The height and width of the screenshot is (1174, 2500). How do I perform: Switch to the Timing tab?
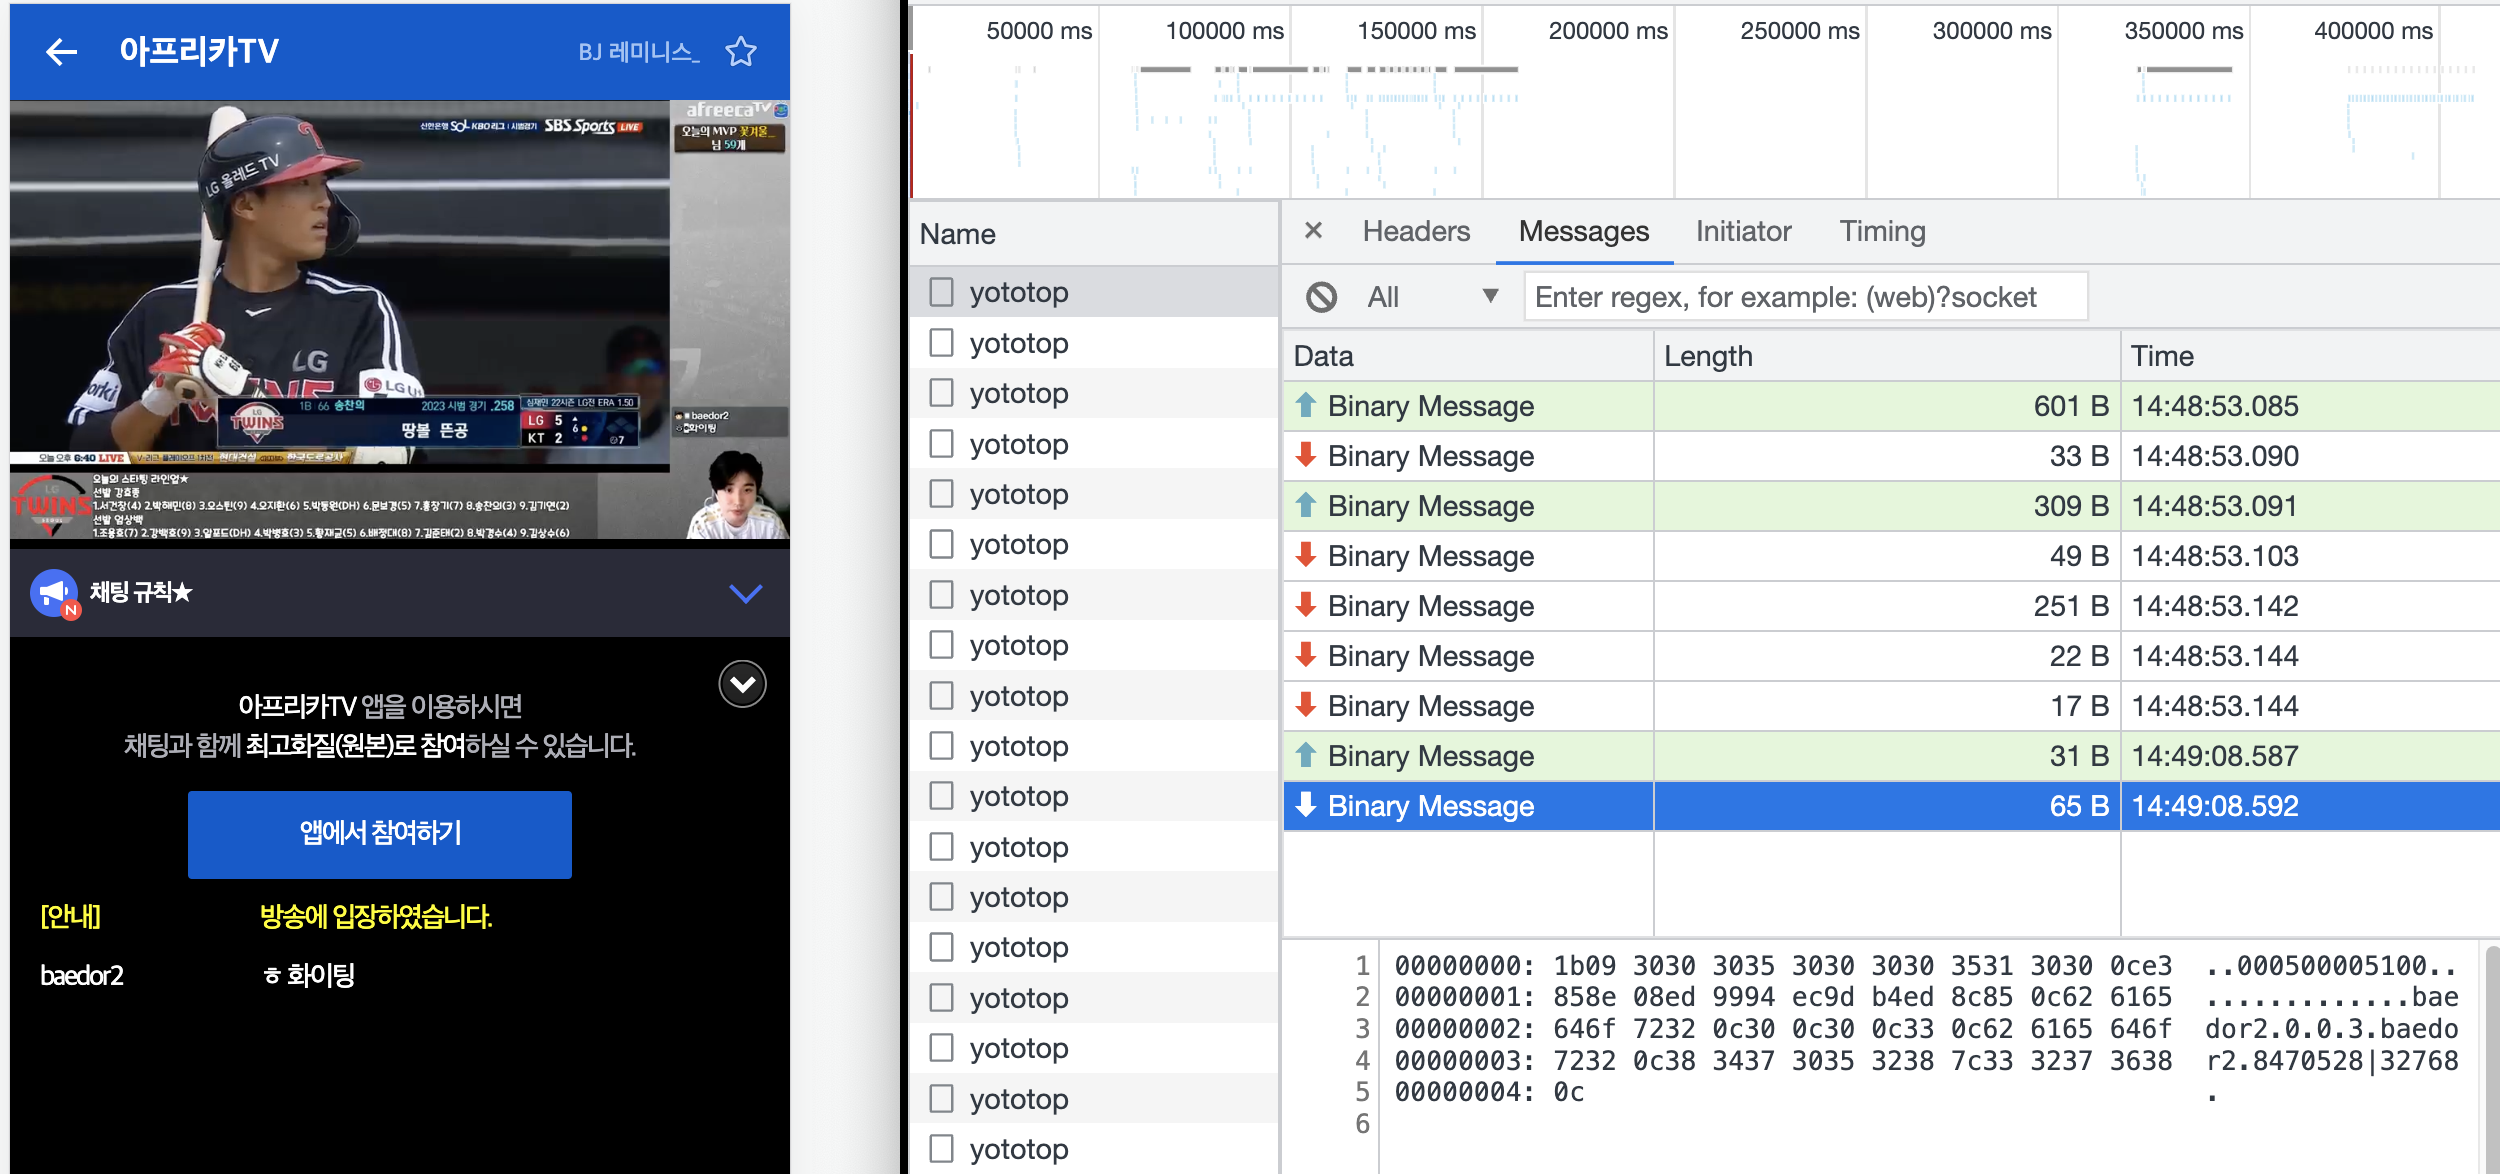click(1881, 231)
